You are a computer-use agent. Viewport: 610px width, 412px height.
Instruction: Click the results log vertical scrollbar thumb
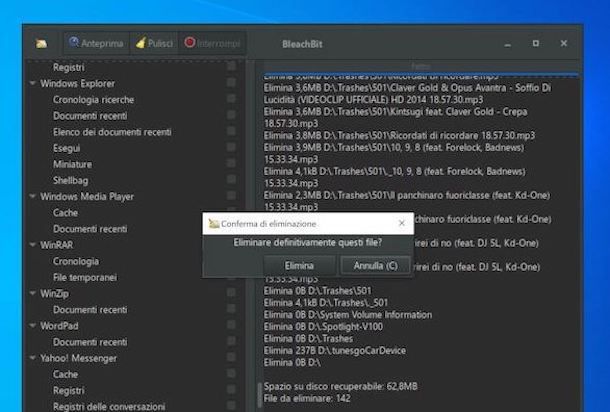click(x=259, y=395)
